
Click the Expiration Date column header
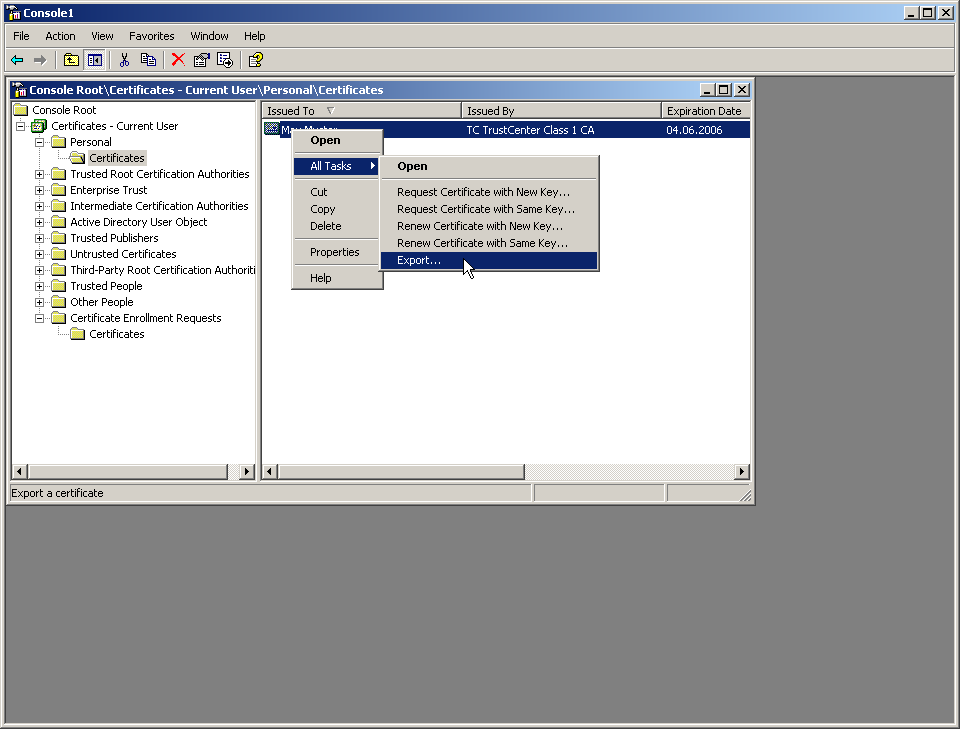point(704,111)
